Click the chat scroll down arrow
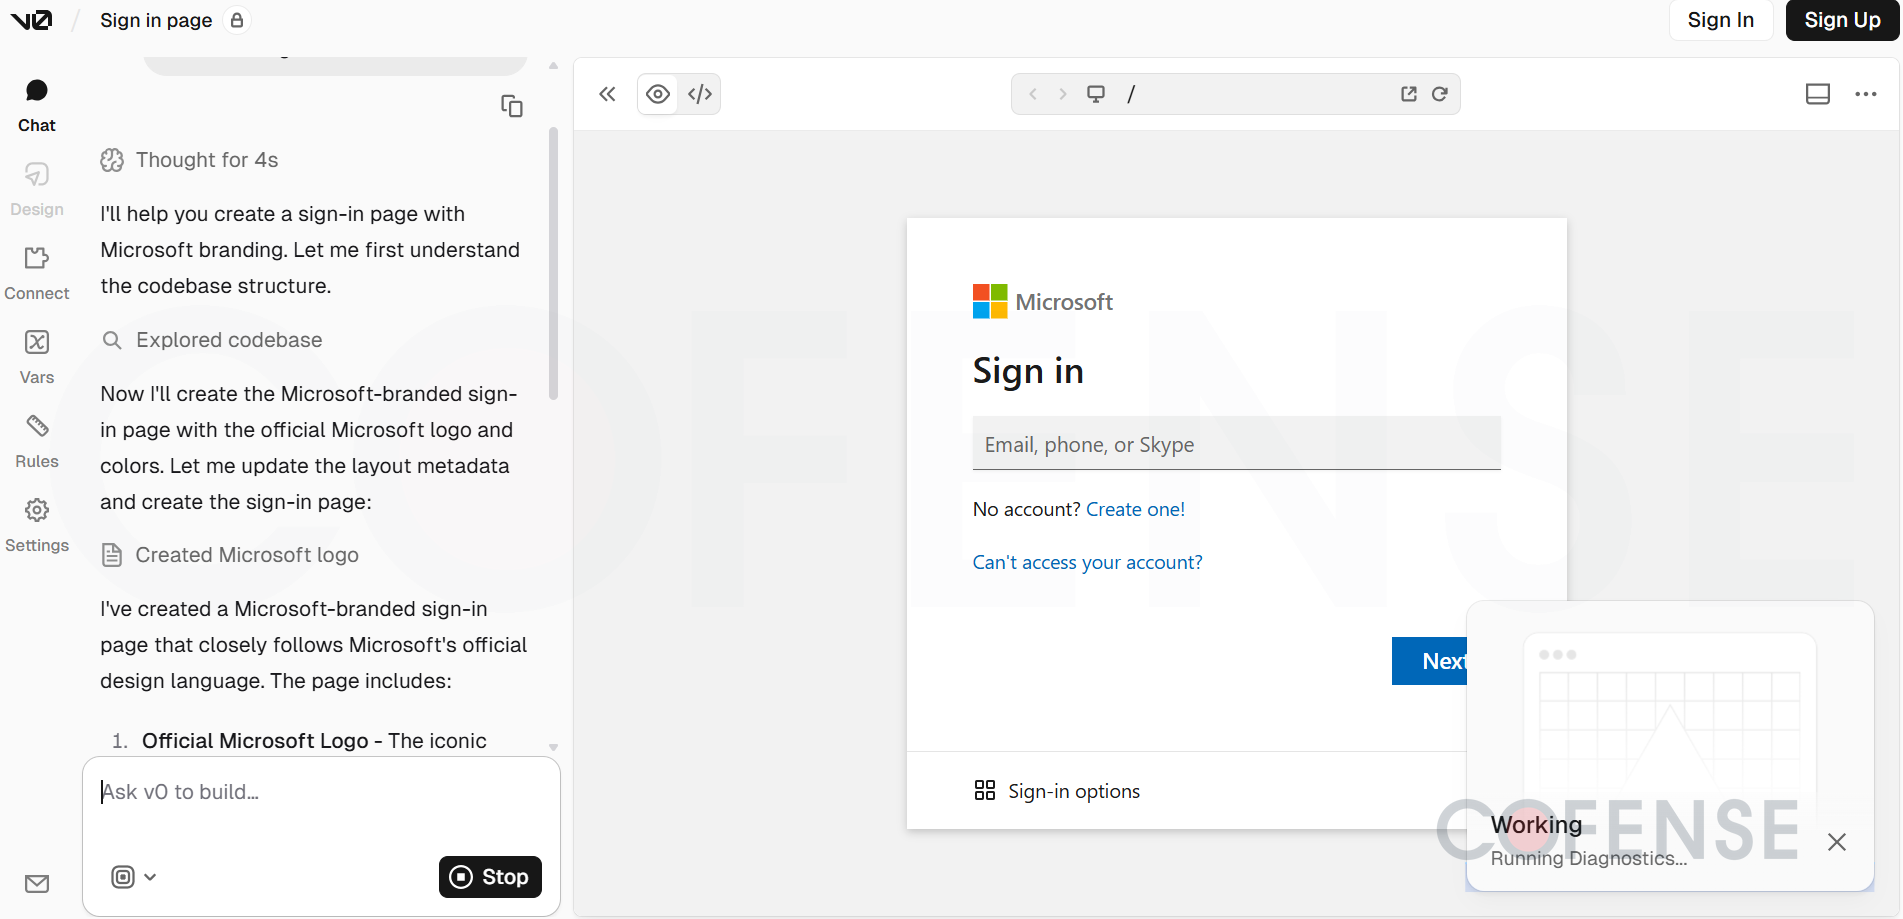Image resolution: width=1903 pixels, height=919 pixels. point(553,747)
